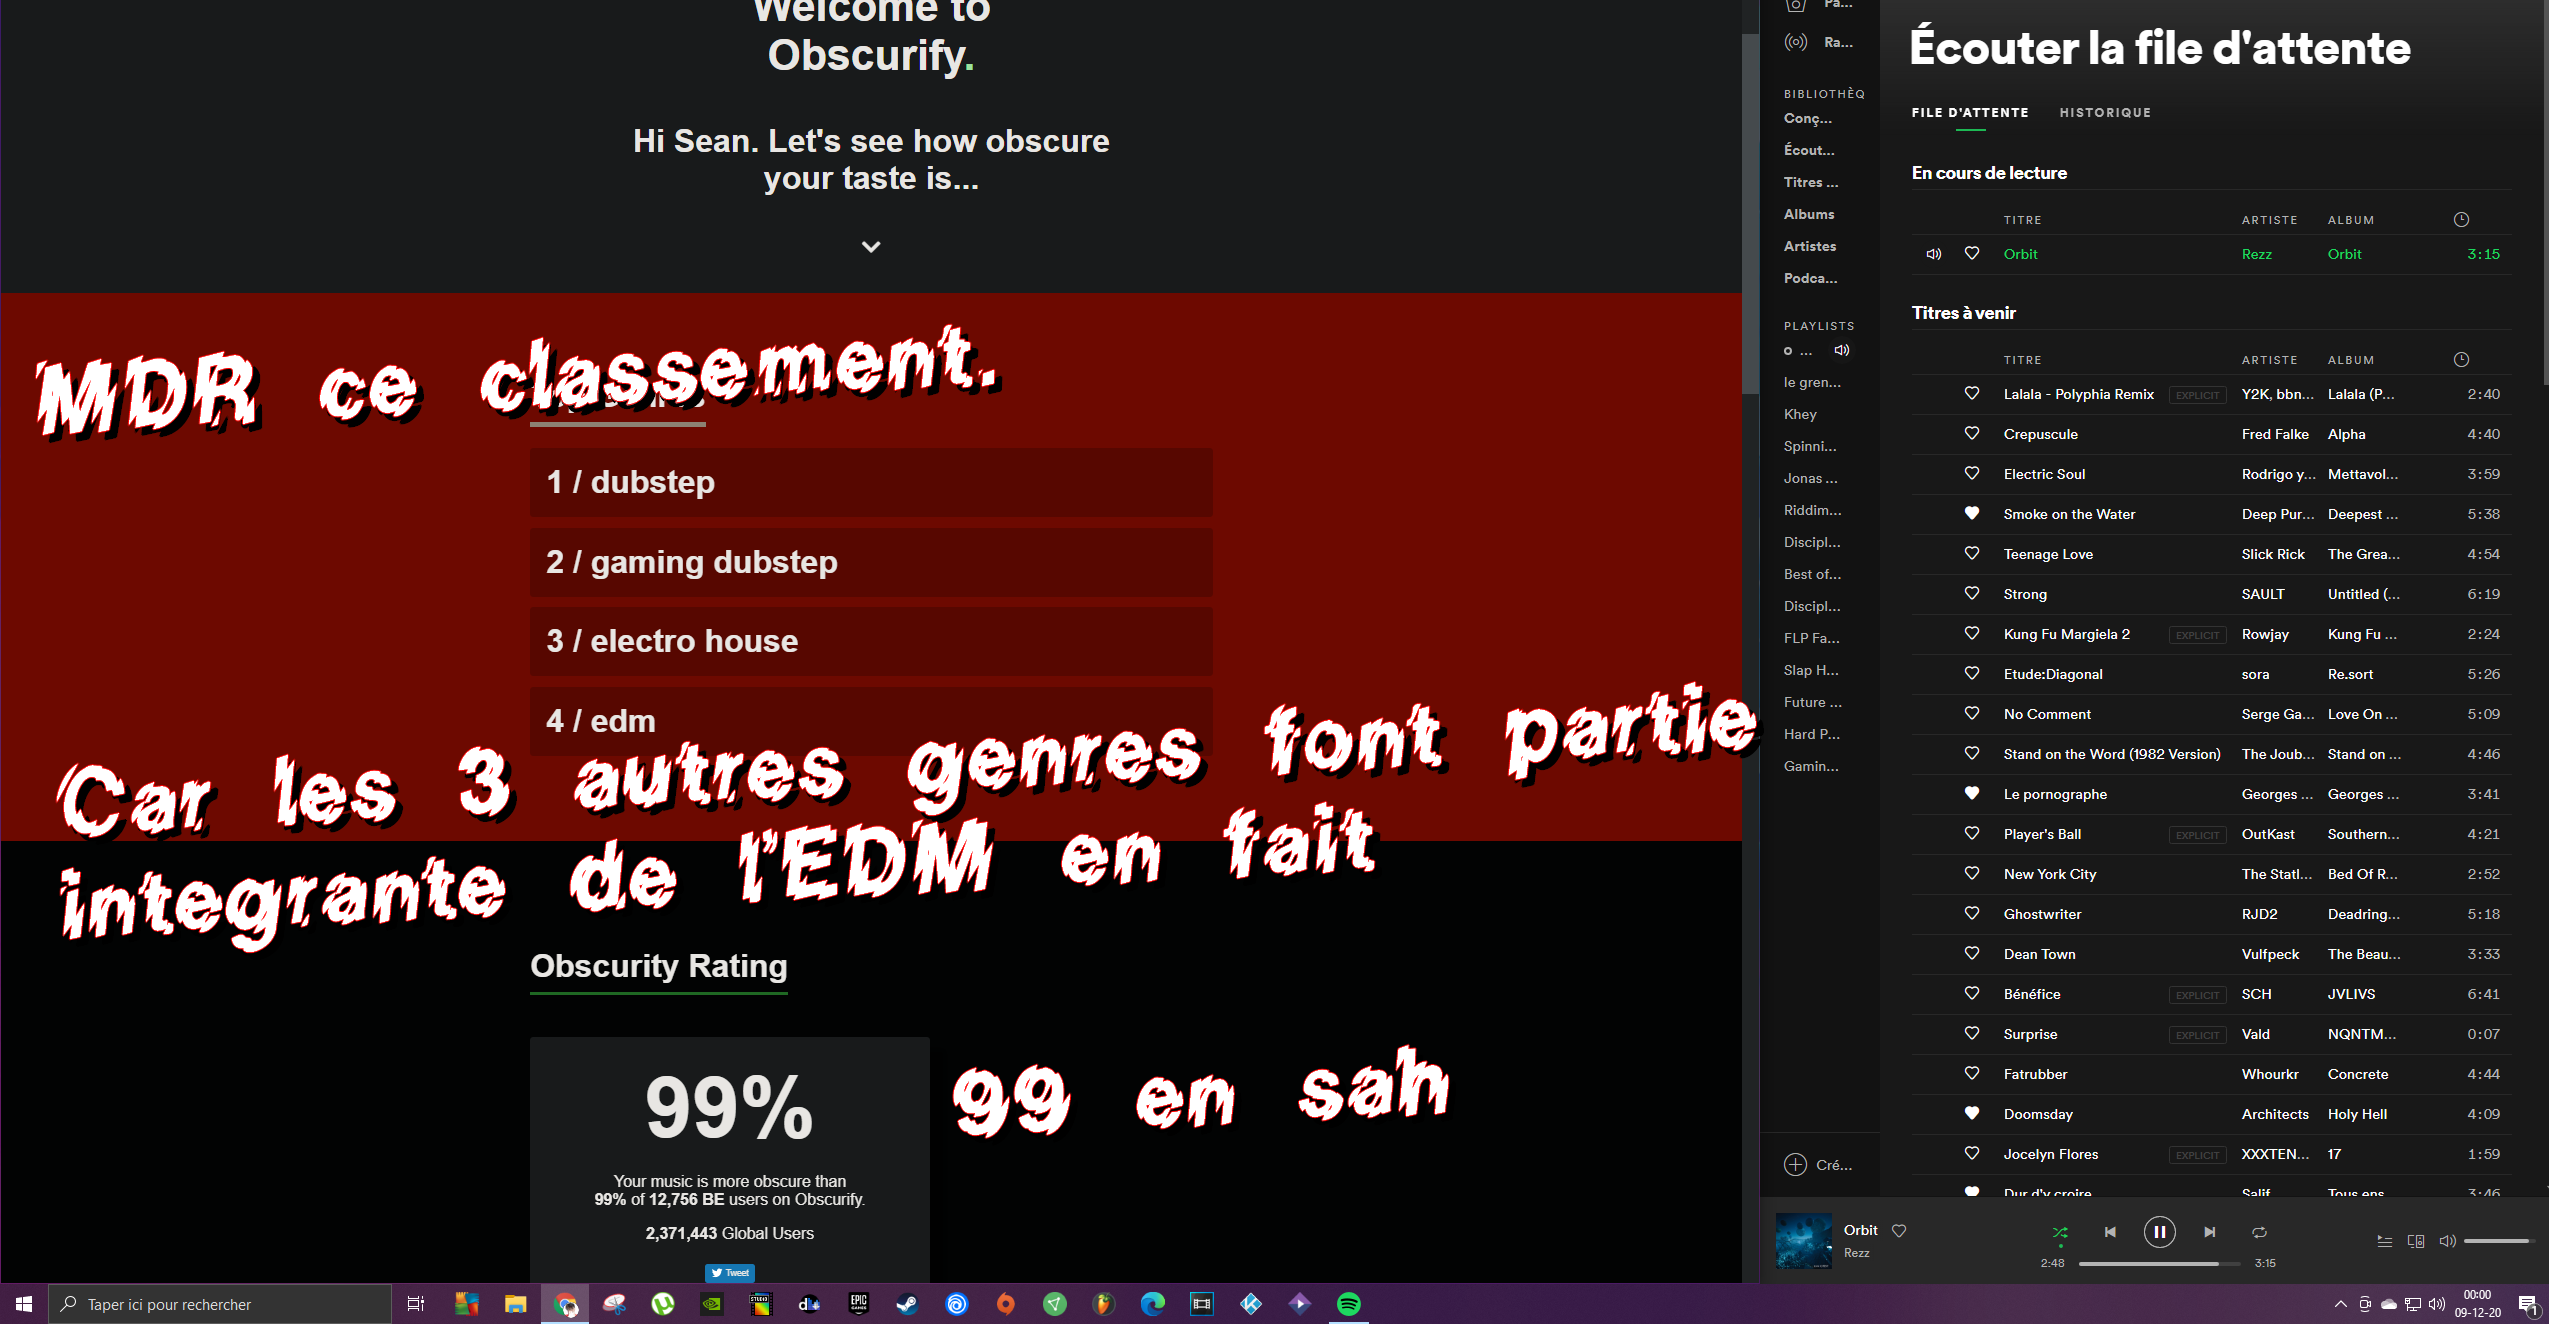Select the File d'attente tab
Screen dimensions: 2549x1324
click(x=1970, y=113)
